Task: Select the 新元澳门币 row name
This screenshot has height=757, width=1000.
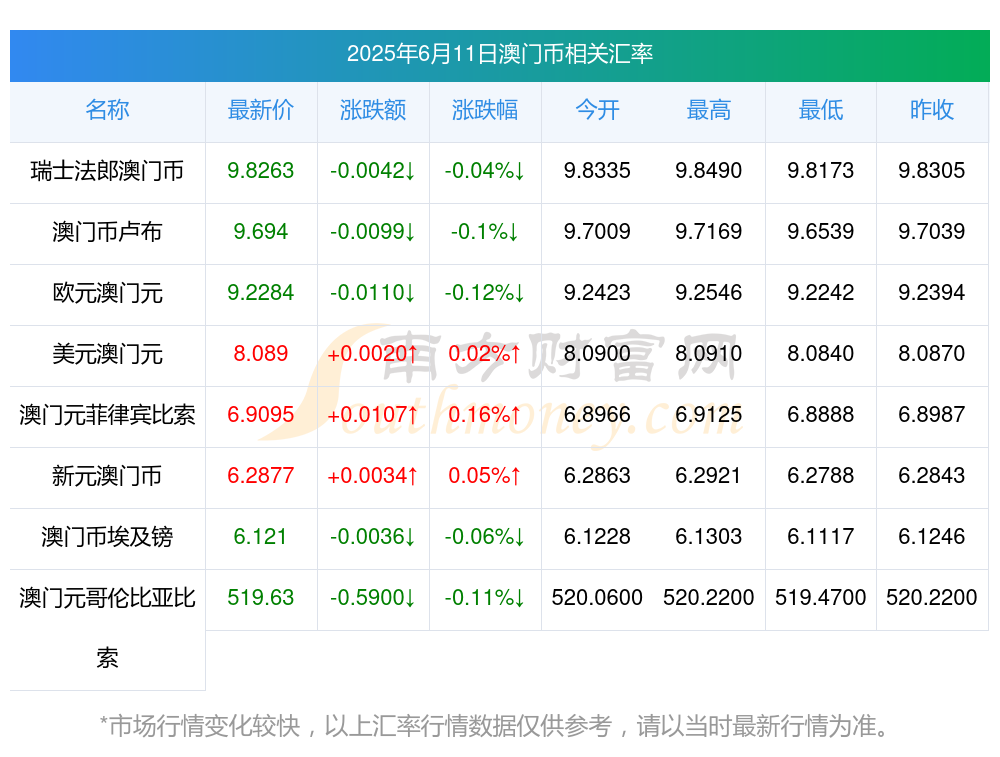Action: pos(107,476)
